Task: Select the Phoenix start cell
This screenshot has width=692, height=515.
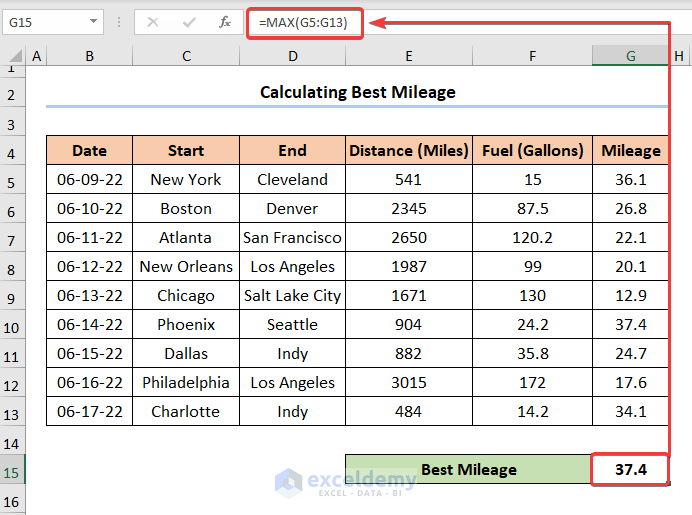Action: pos(186,324)
